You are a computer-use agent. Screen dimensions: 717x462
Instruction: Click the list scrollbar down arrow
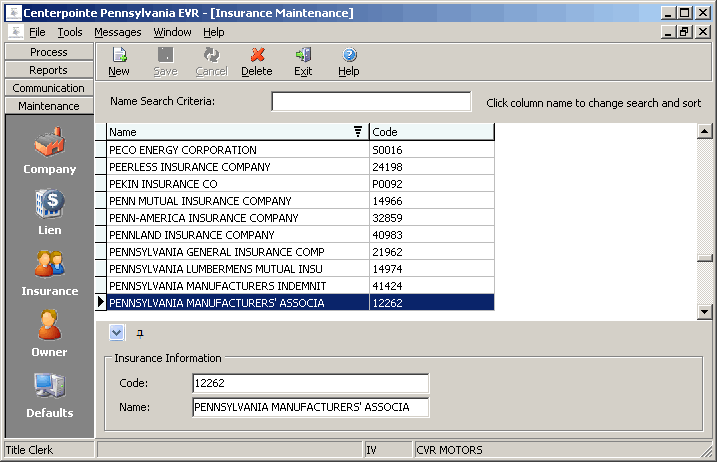705,312
